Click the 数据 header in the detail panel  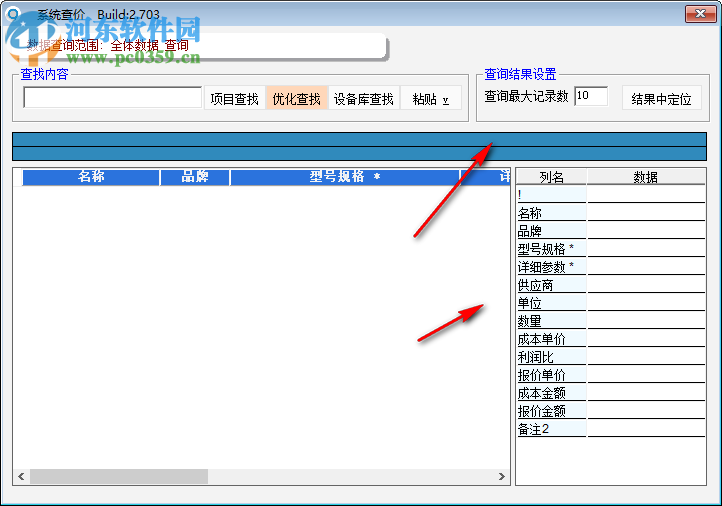(x=646, y=177)
